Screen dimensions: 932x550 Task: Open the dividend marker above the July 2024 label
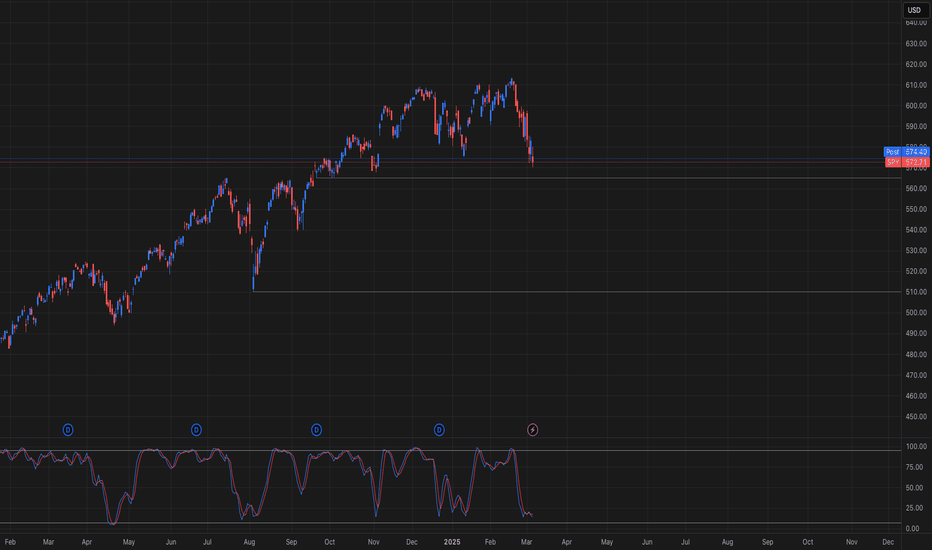[196, 430]
